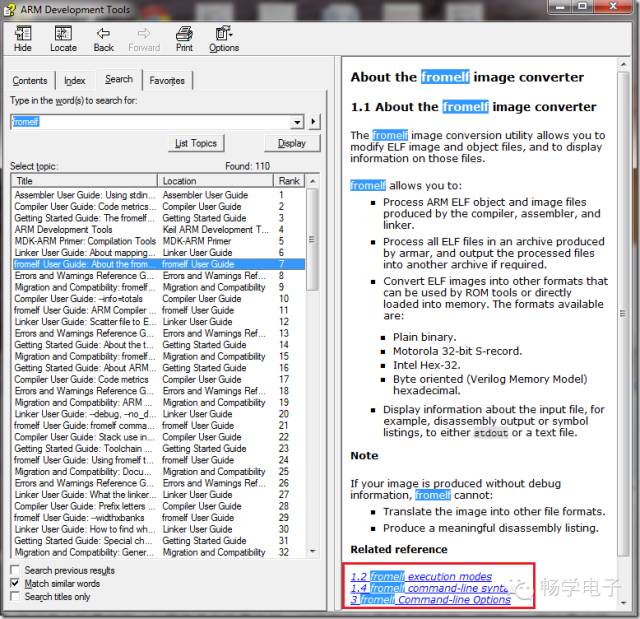Click the Display button

[292, 143]
